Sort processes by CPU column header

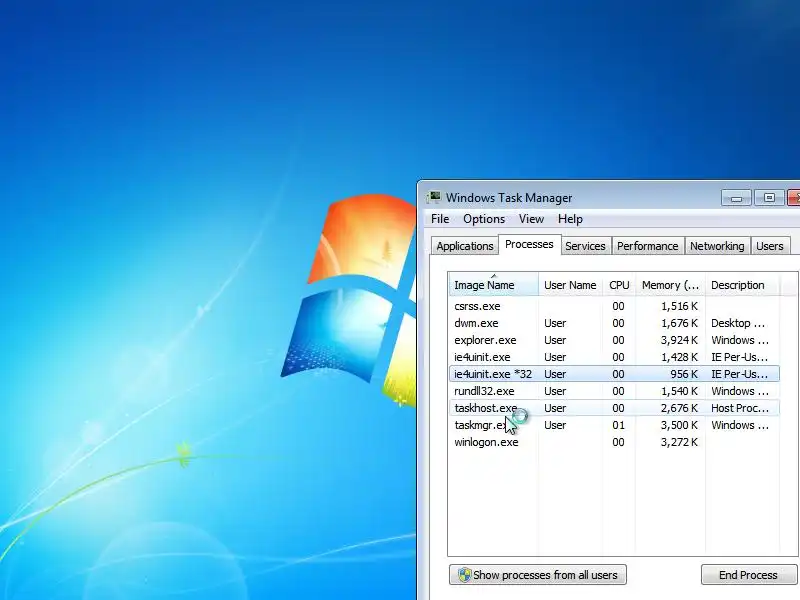(x=619, y=285)
